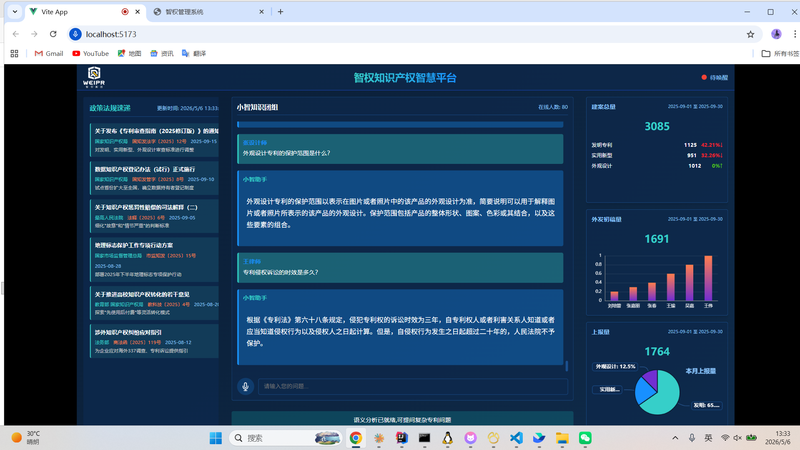Click the muted volume tray icon
This screenshot has width=800, height=450.
pyautogui.click(x=737, y=438)
